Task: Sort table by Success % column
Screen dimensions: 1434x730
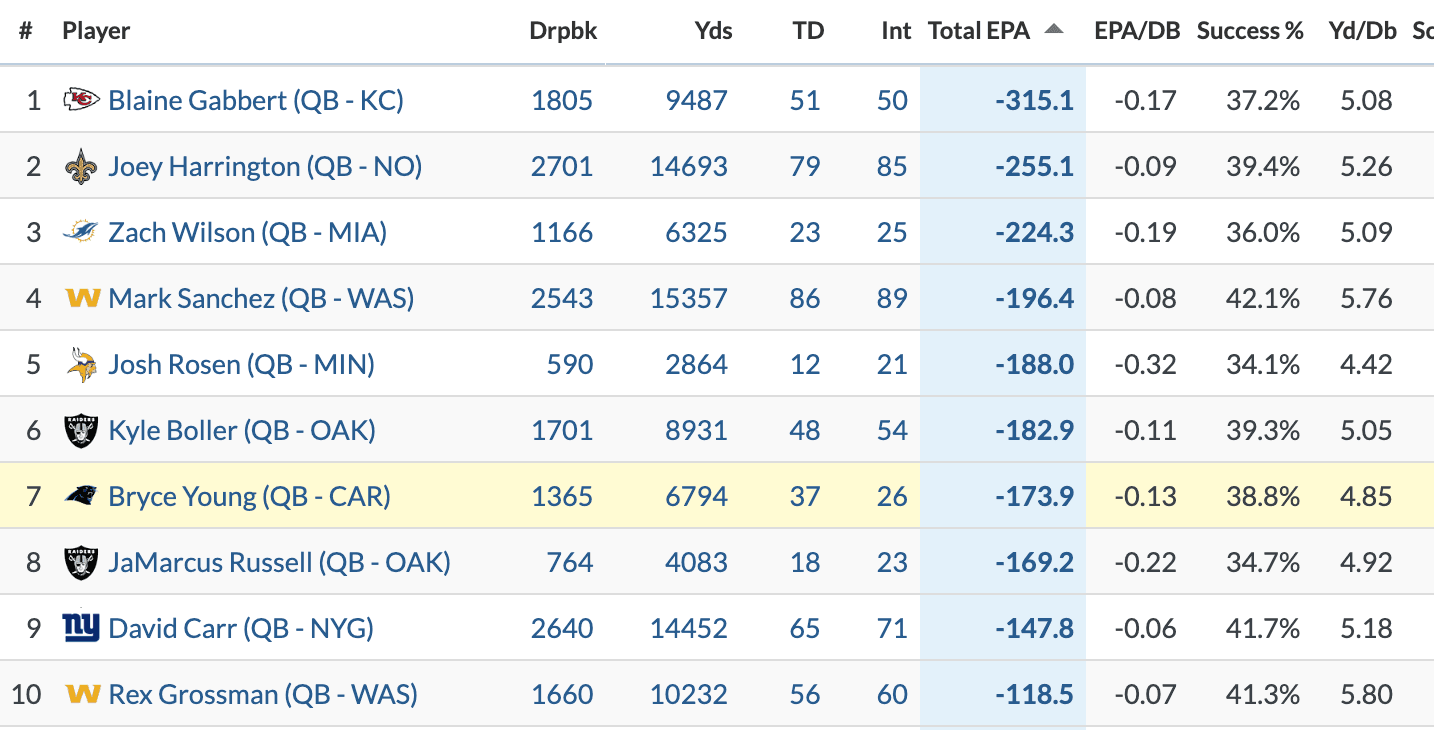Action: [x=1250, y=31]
